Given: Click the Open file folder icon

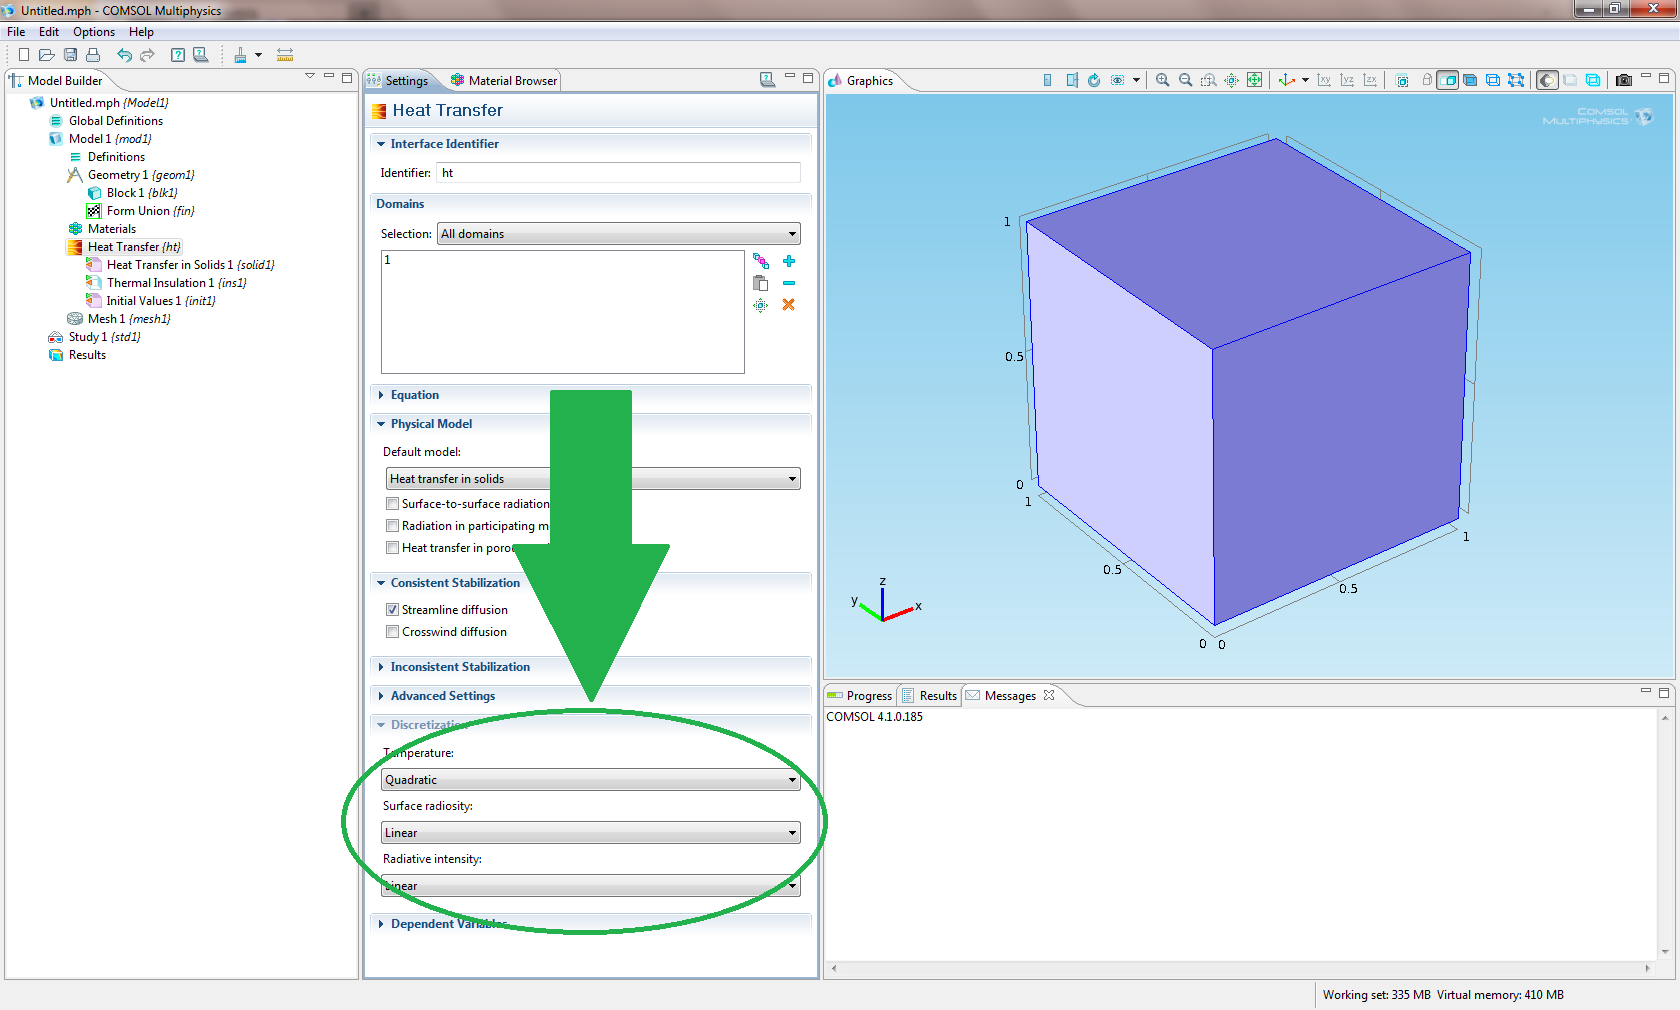Looking at the screenshot, I should click(x=46, y=55).
